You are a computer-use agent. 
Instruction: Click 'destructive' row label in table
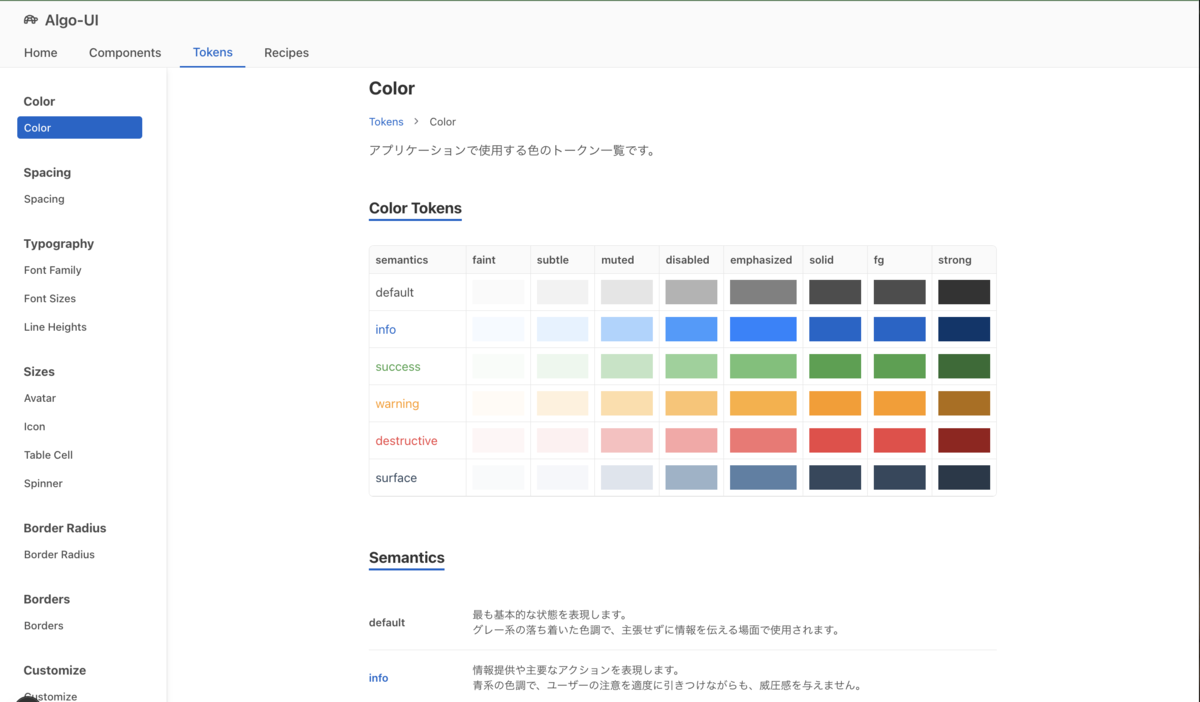(407, 440)
